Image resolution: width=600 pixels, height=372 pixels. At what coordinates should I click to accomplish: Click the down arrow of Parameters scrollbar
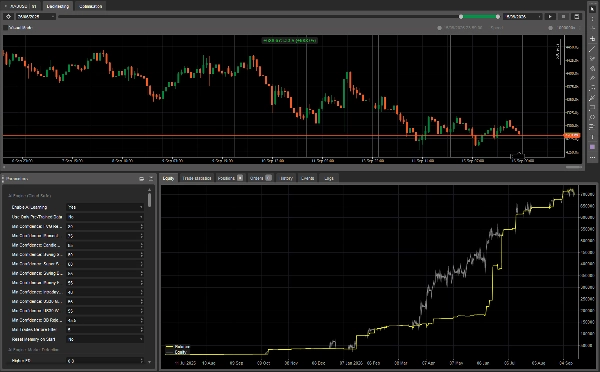click(149, 362)
